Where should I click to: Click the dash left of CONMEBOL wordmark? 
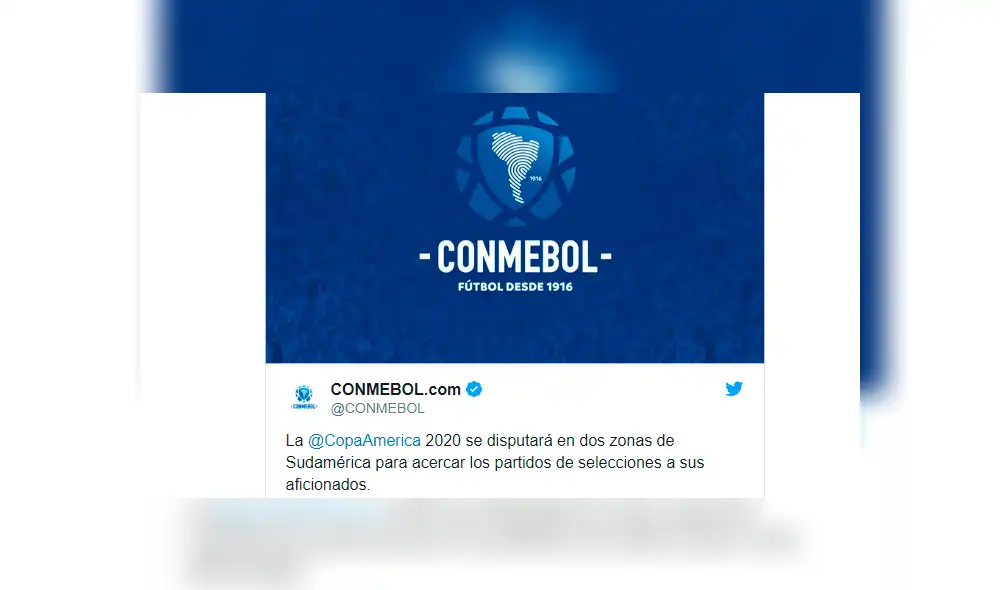click(x=425, y=256)
